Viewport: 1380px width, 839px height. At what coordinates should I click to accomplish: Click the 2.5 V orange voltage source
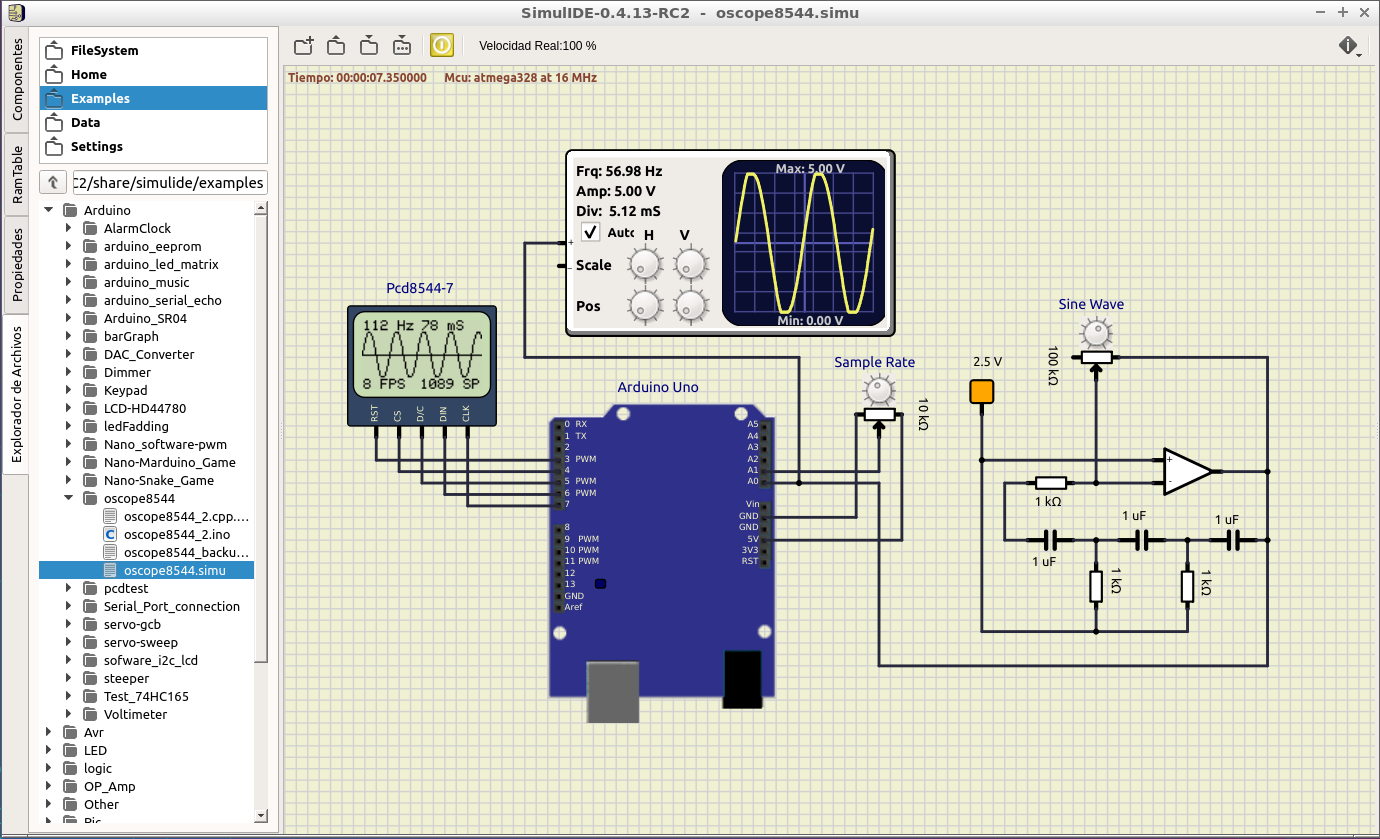click(x=982, y=391)
